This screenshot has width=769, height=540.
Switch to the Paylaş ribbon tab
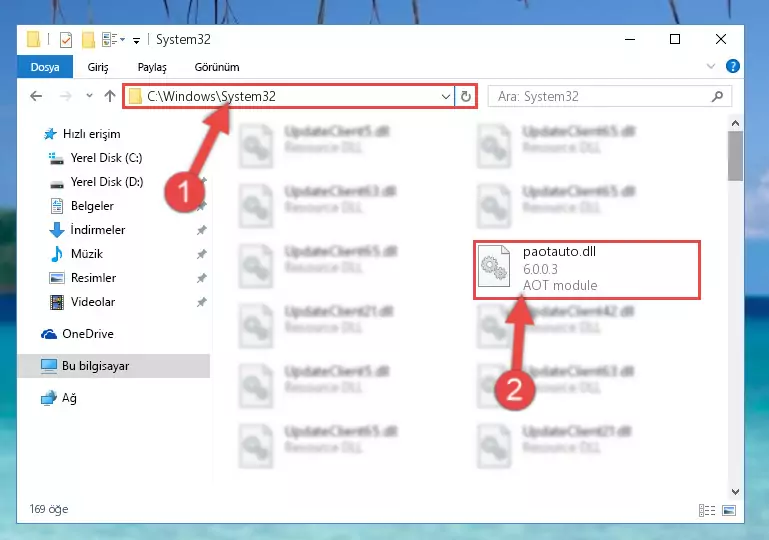[152, 67]
